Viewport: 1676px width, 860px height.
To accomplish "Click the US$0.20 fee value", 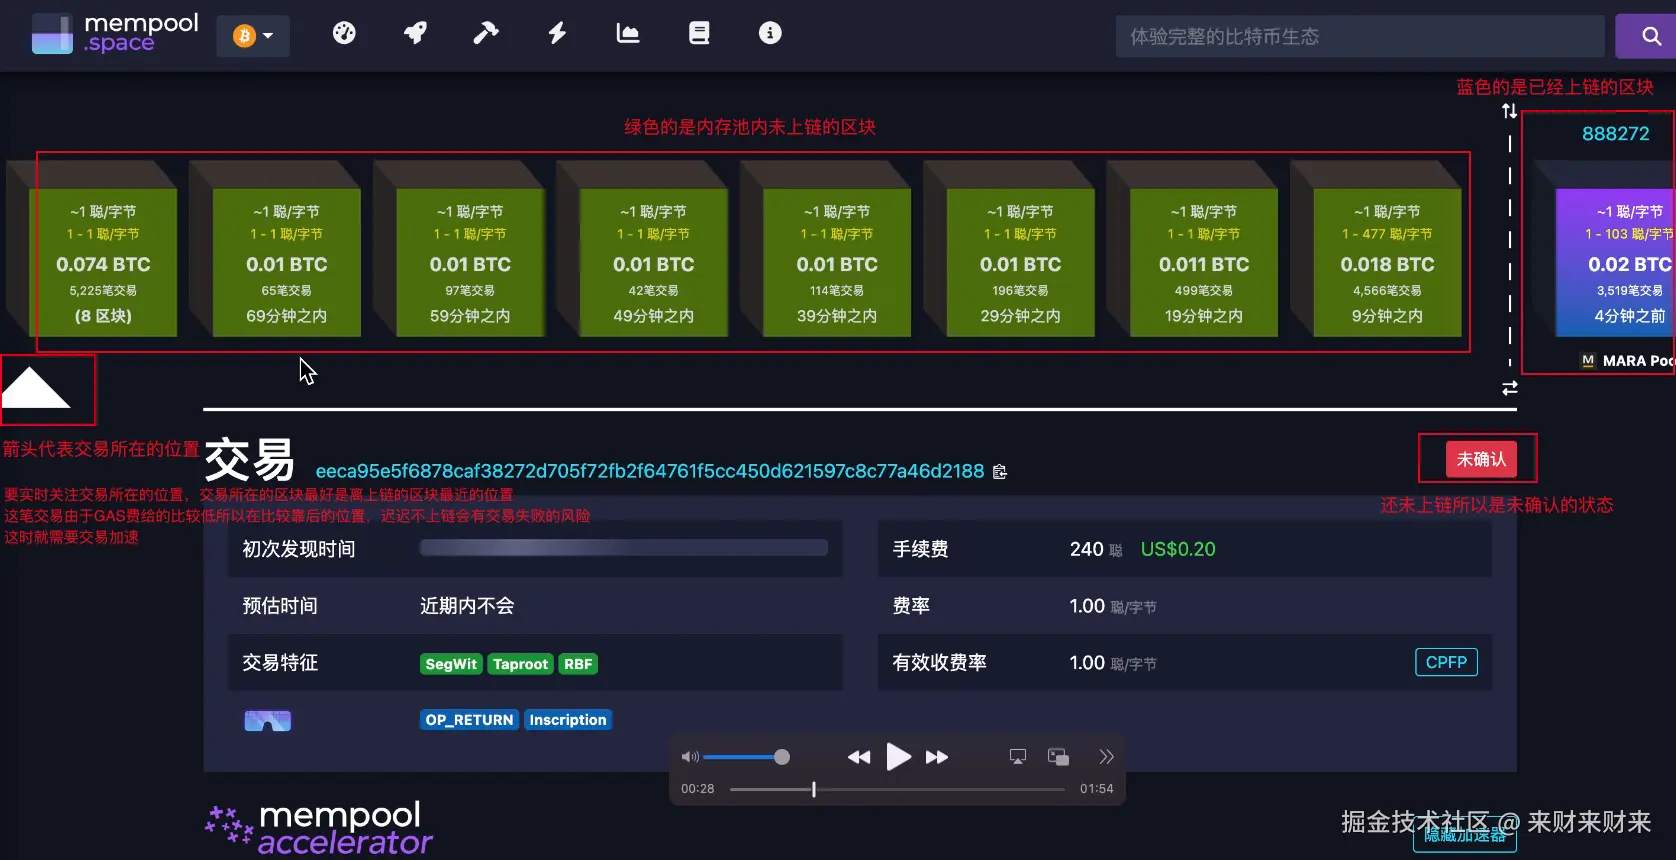I will point(1178,549).
